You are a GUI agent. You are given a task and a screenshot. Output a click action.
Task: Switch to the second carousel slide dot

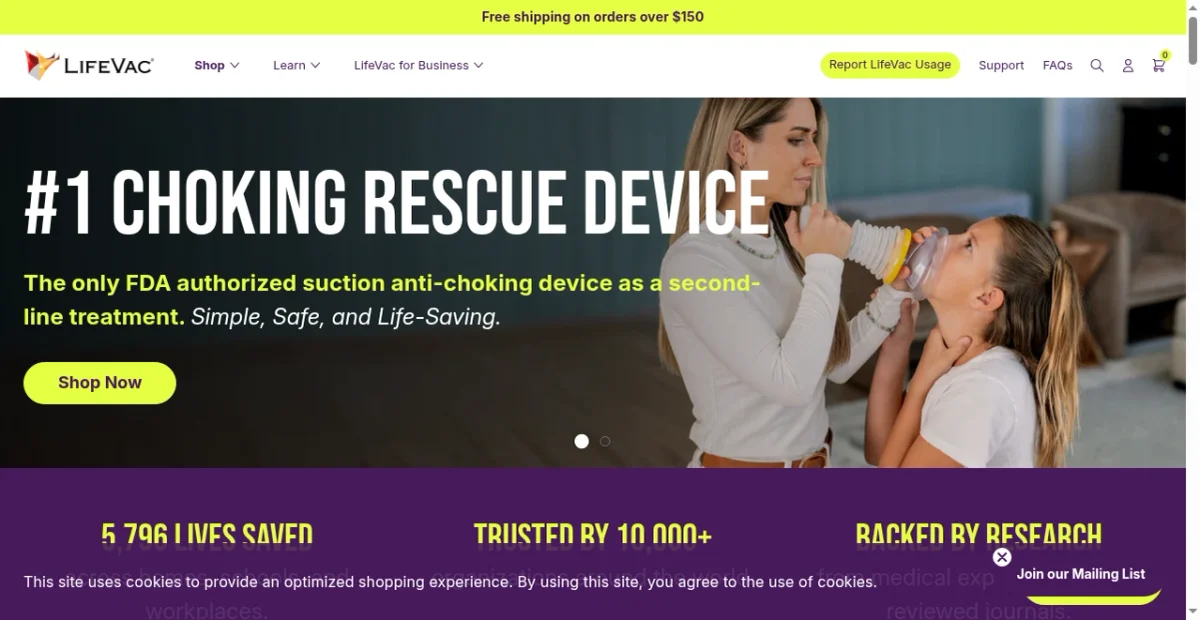pos(605,441)
